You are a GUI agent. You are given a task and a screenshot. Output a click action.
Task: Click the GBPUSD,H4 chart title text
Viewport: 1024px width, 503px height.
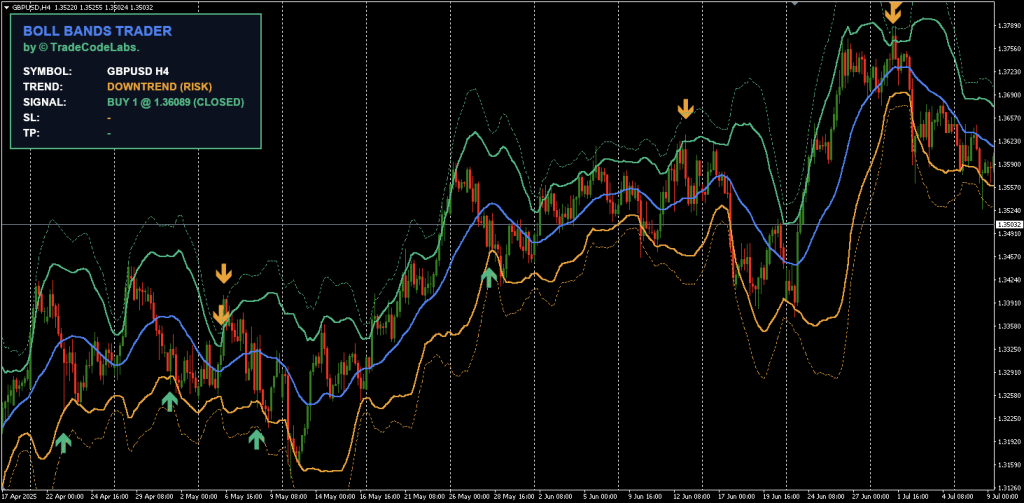pos(32,6)
